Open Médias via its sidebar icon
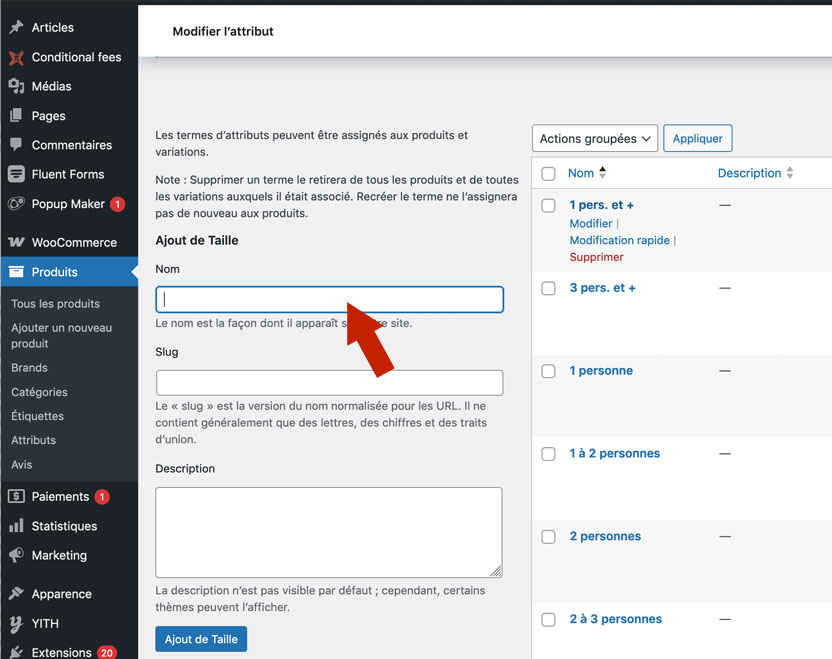Image resolution: width=832 pixels, height=659 pixels. click(16, 86)
